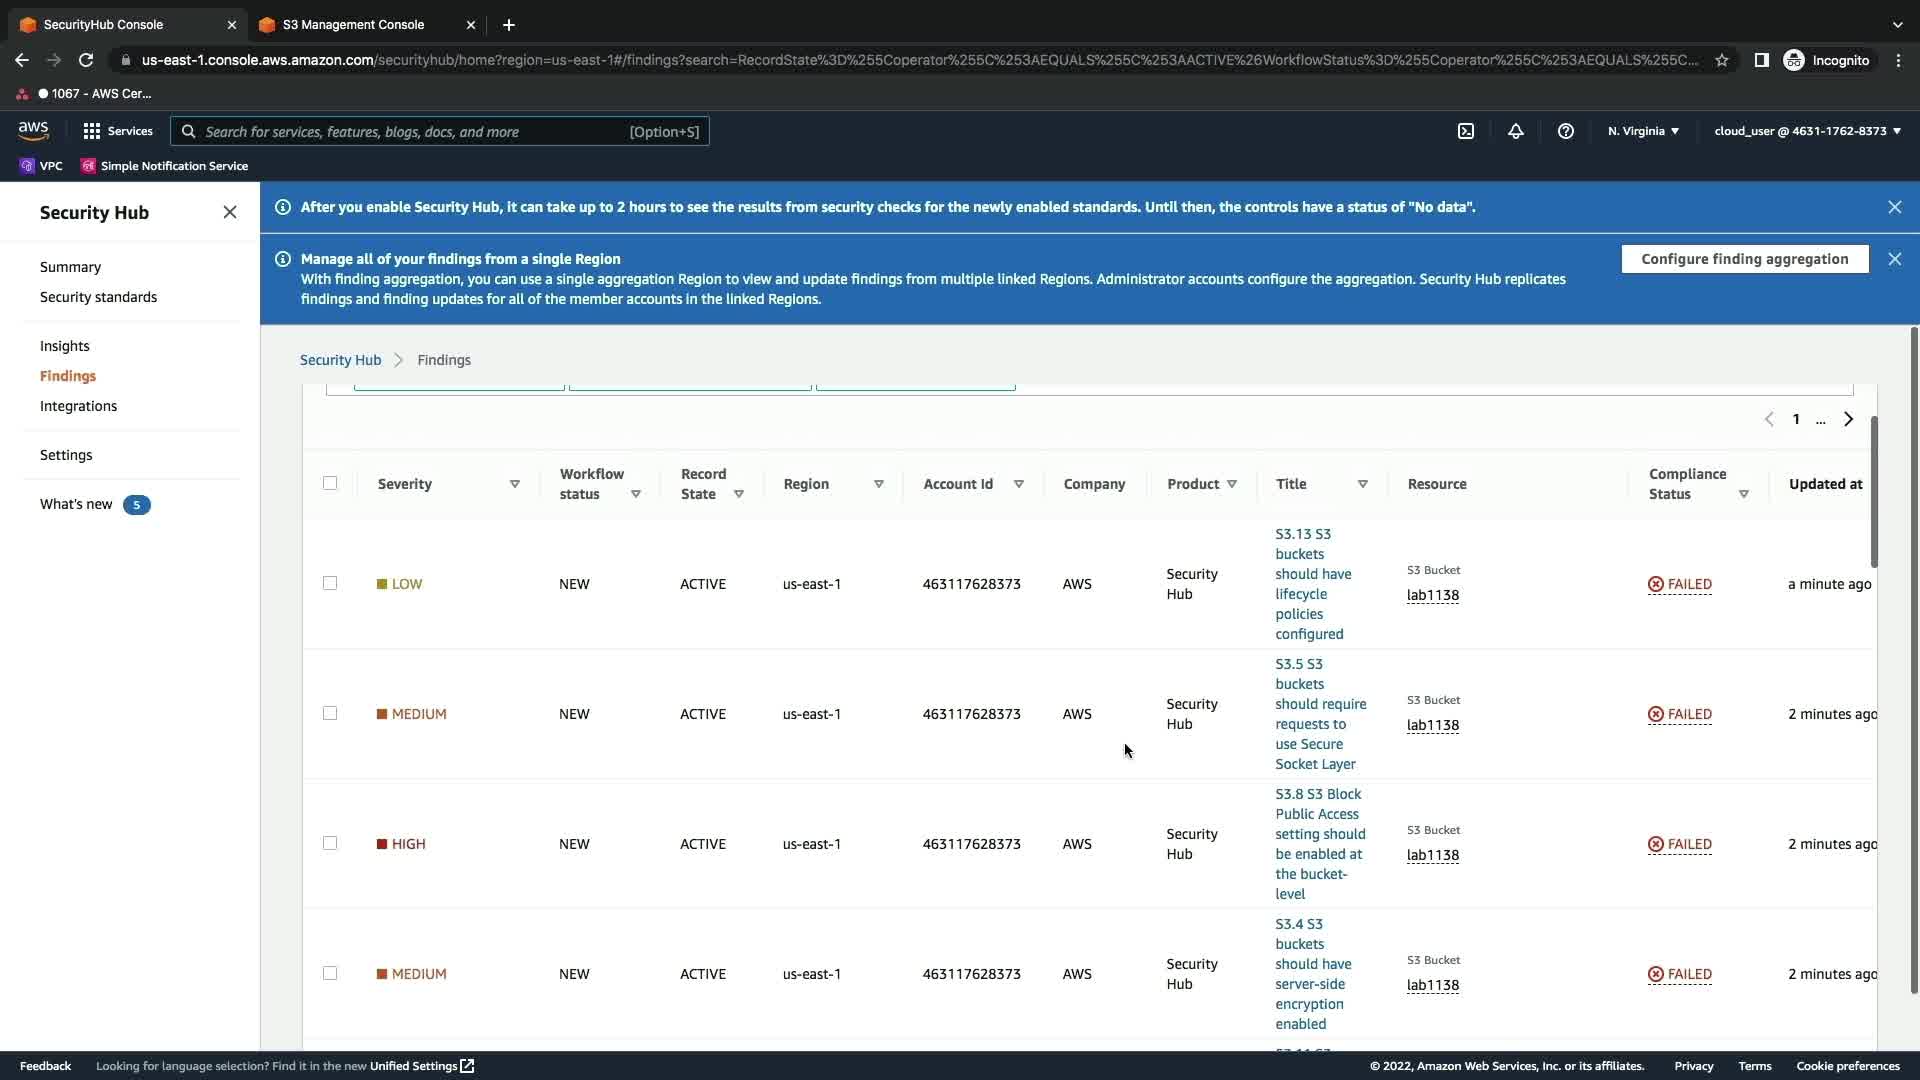Click the help question mark icon
Screen dimensions: 1920x1080
click(1566, 131)
